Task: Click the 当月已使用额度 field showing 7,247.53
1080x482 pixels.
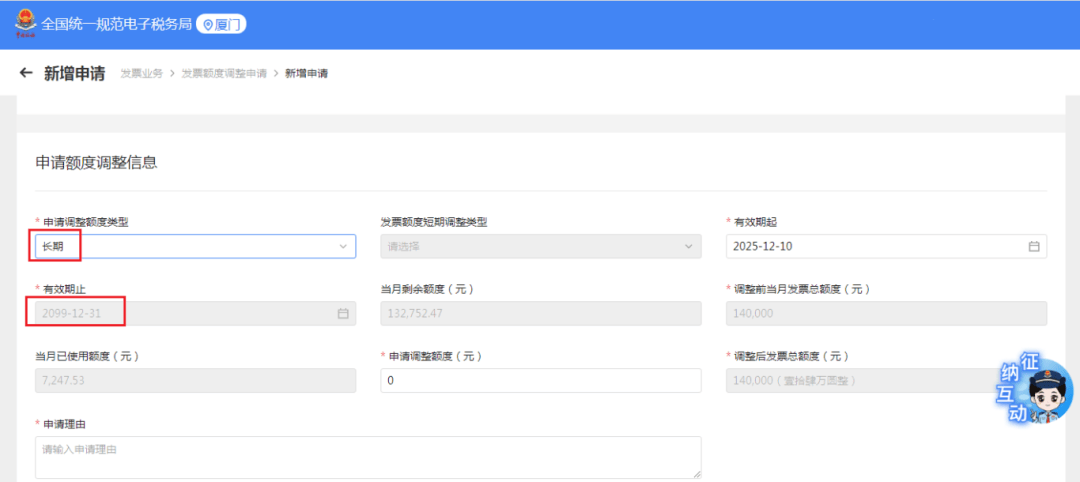Action: tap(195, 381)
